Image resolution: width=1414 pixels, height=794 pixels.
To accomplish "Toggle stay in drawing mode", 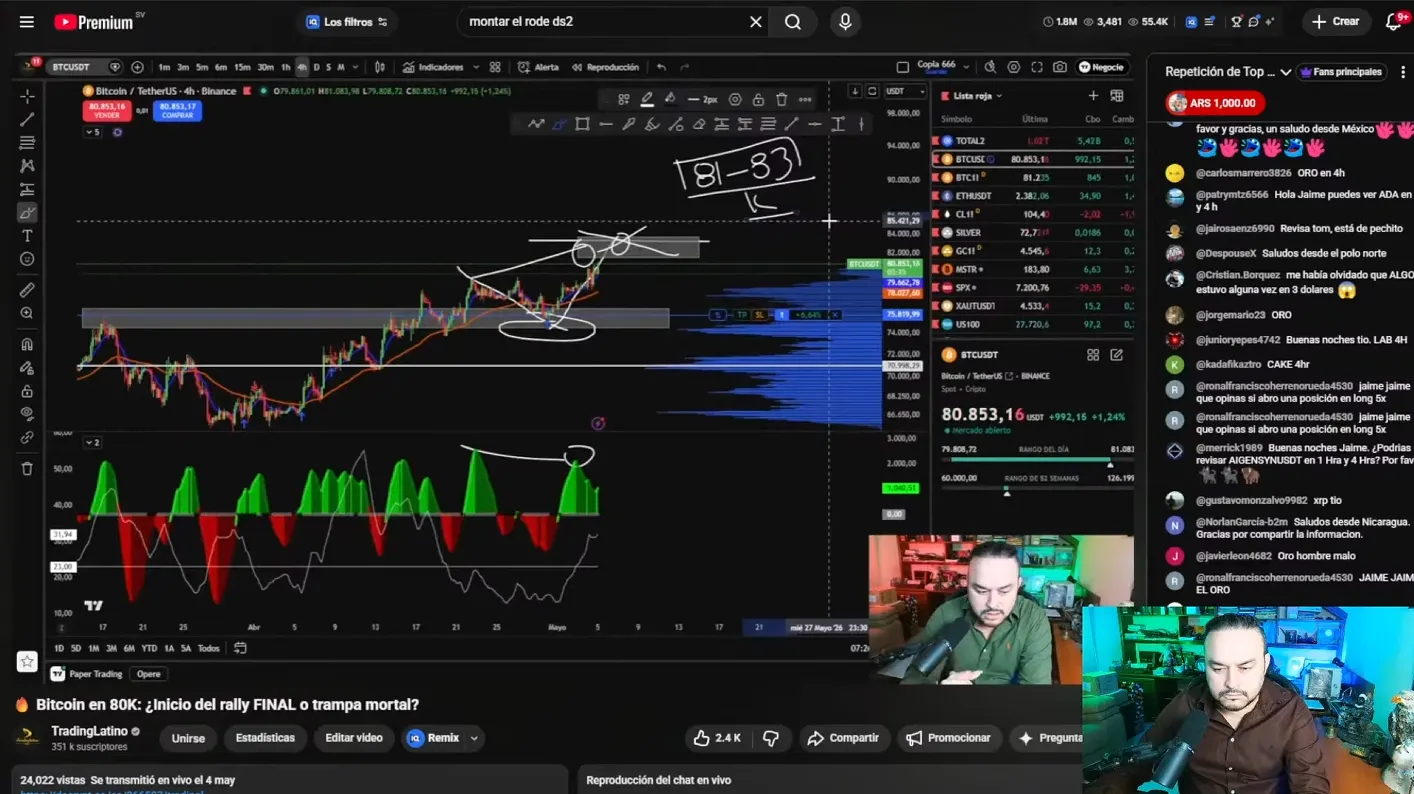I will 27,367.
